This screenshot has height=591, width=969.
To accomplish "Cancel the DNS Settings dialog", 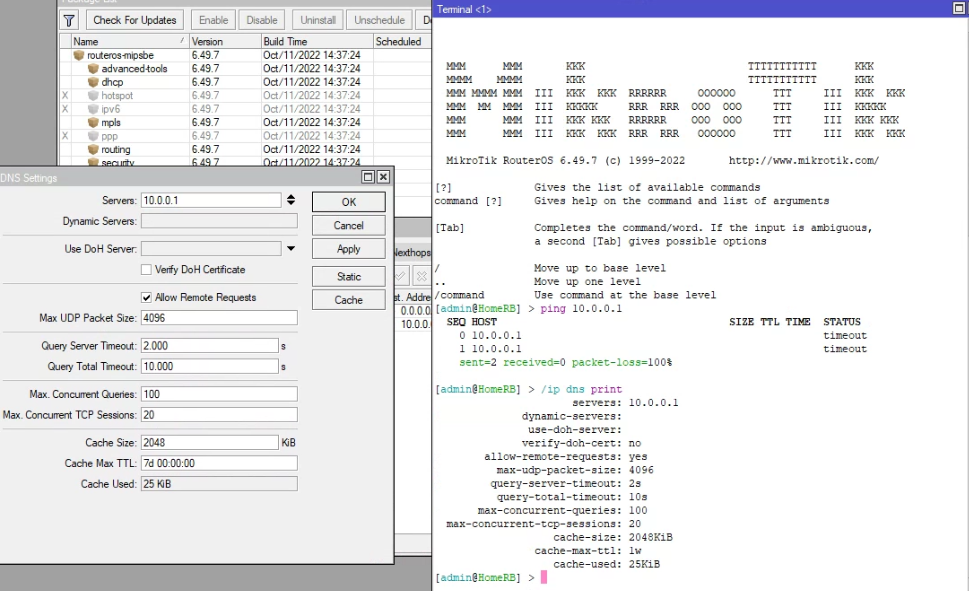I will (x=349, y=226).
